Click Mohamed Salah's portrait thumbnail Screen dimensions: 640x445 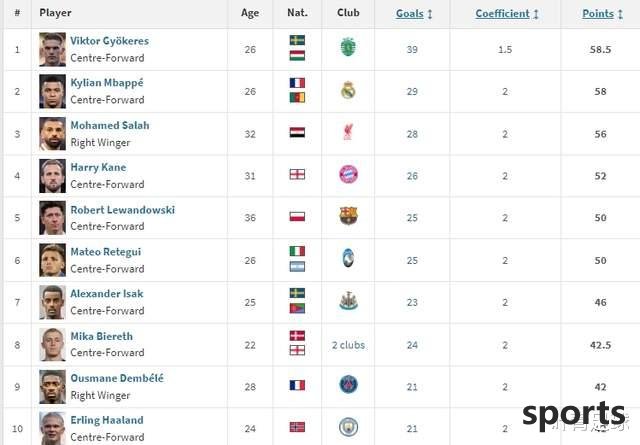click(x=52, y=134)
